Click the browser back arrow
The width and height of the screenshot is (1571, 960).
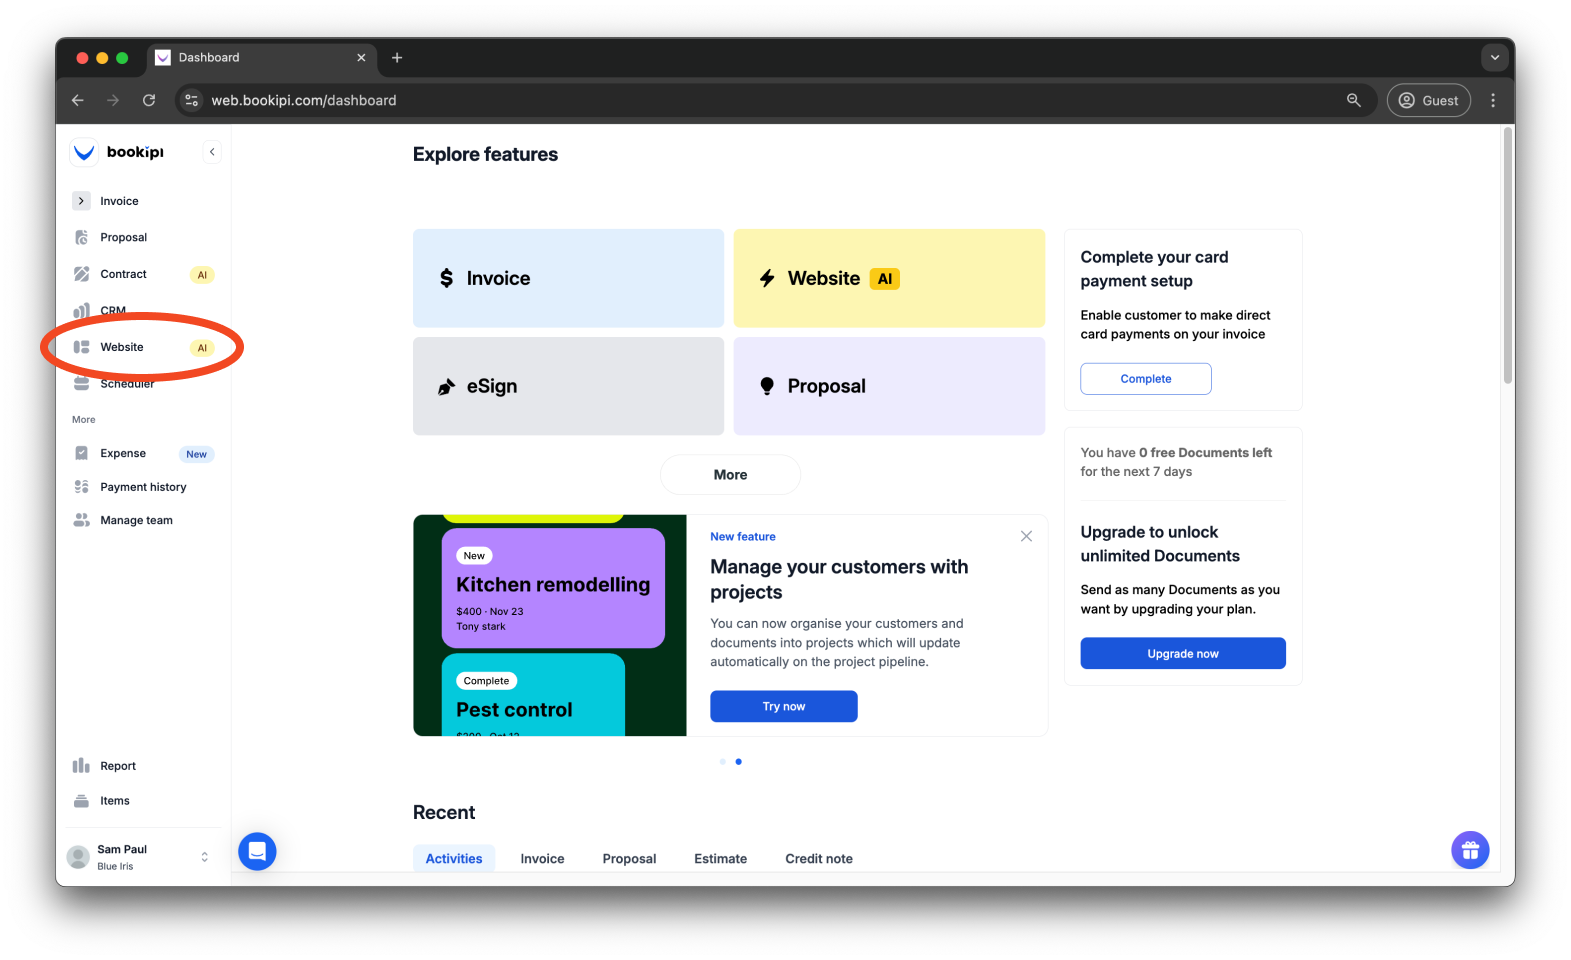click(78, 100)
